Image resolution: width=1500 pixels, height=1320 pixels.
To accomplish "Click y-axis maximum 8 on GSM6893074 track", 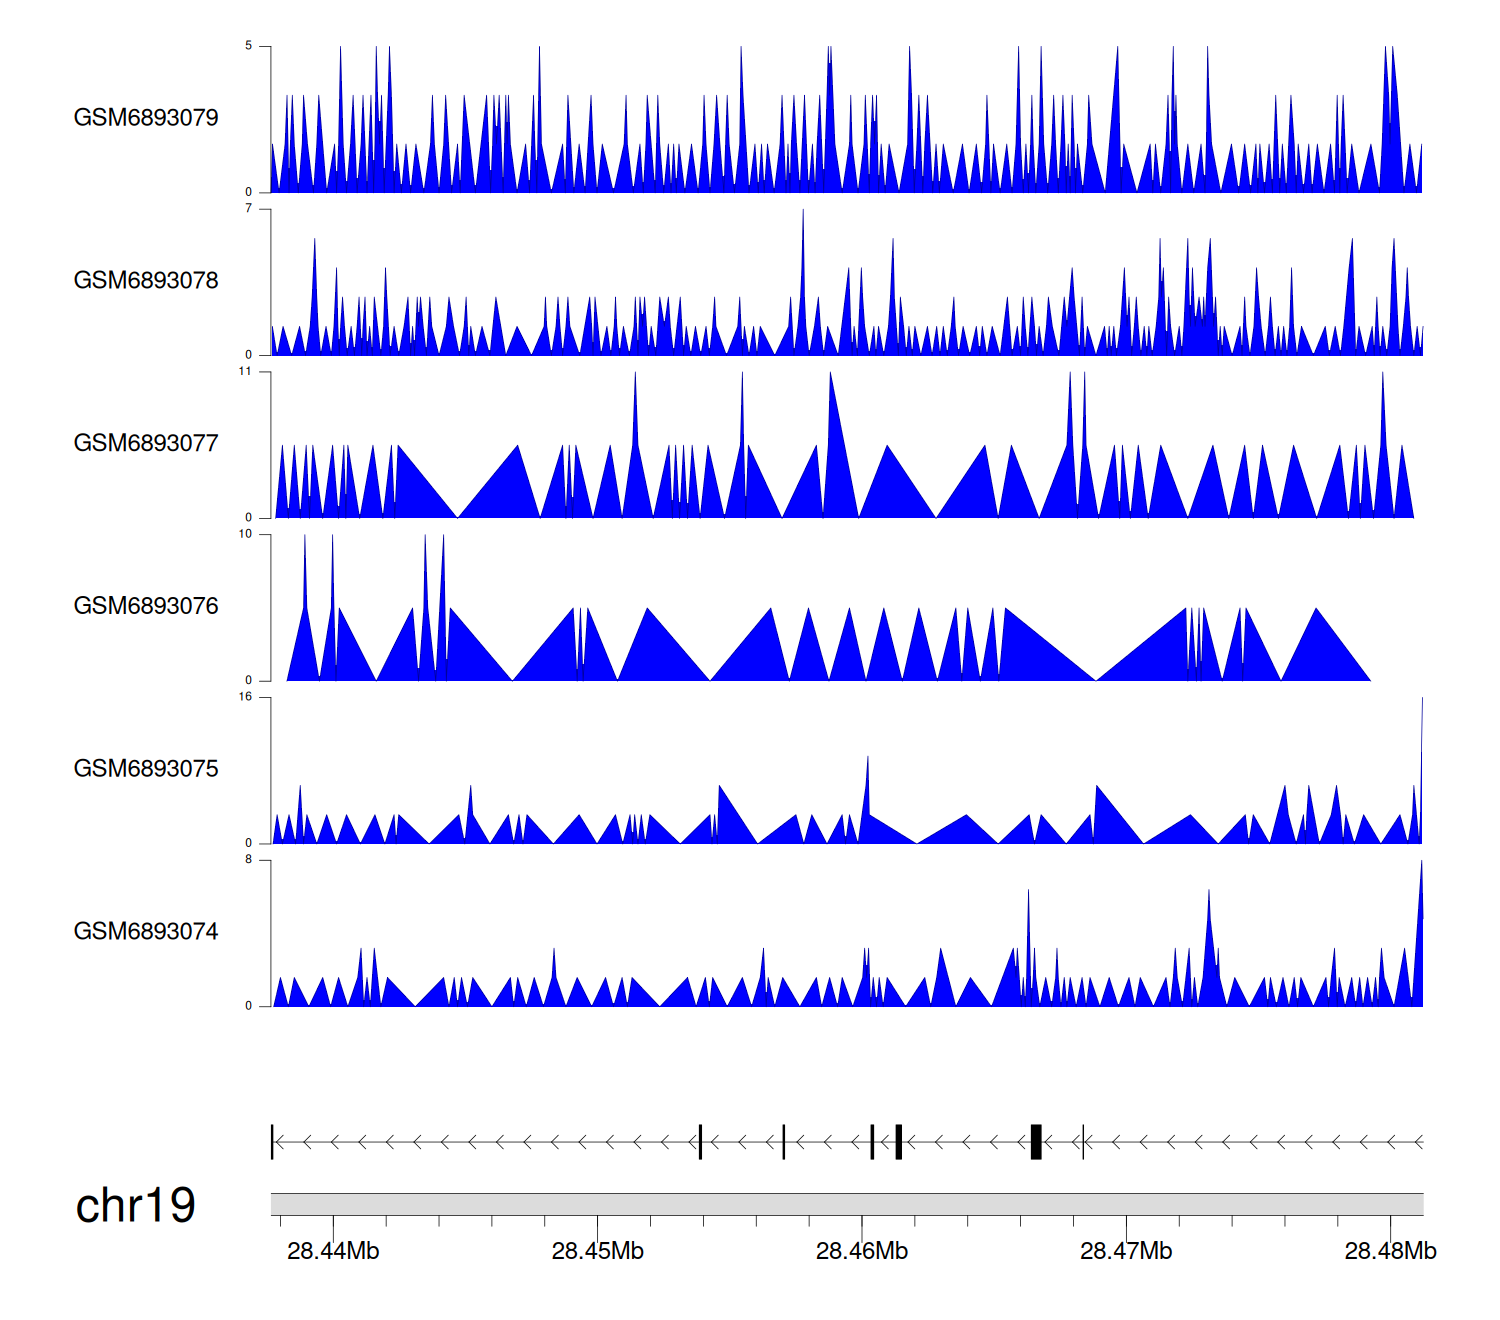I will [x=248, y=860].
